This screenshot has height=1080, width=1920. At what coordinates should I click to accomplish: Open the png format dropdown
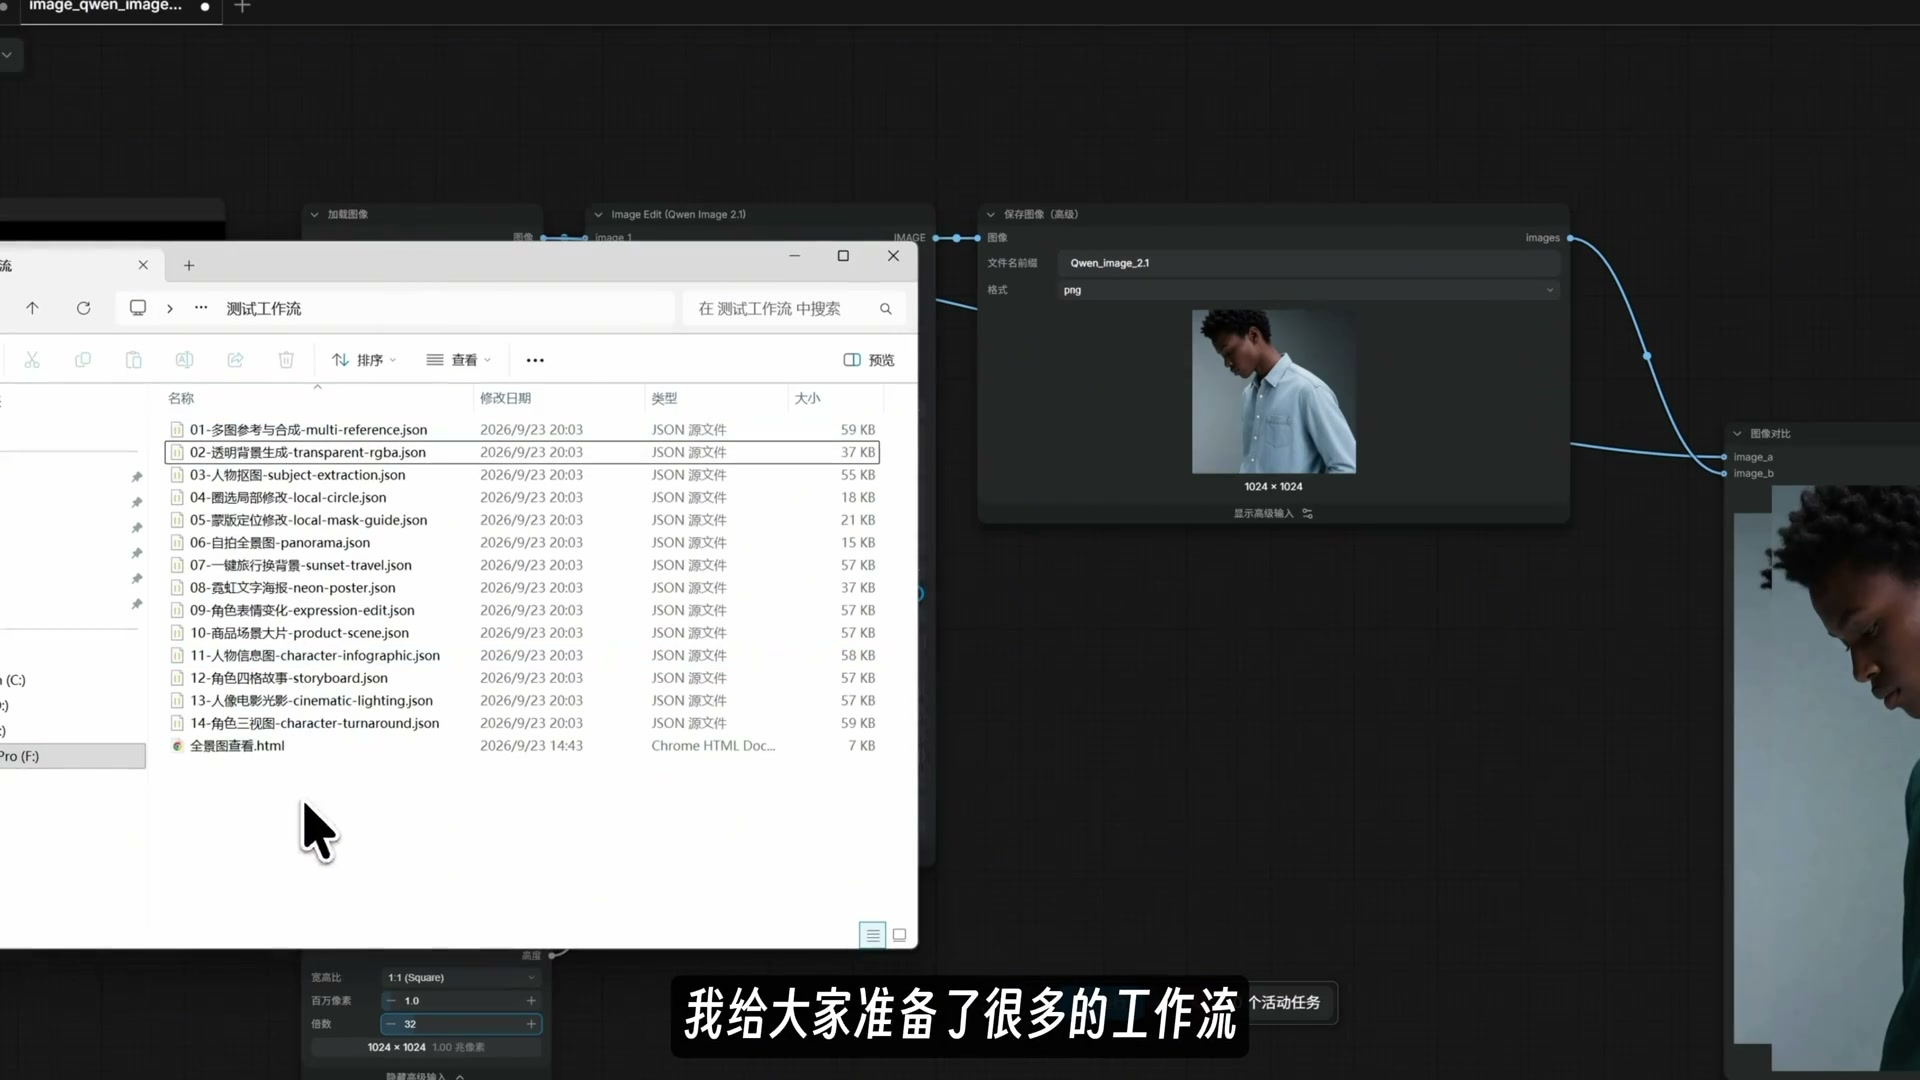coord(1309,290)
